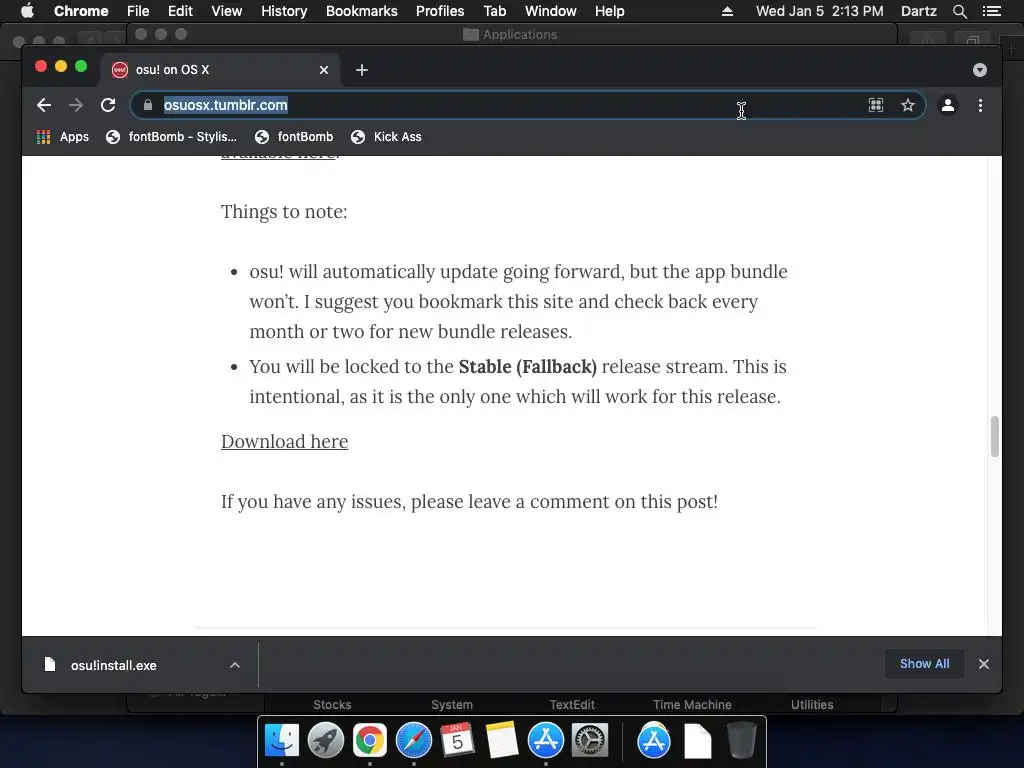
Task: Open the Trash in the Dock
Action: [x=741, y=741]
